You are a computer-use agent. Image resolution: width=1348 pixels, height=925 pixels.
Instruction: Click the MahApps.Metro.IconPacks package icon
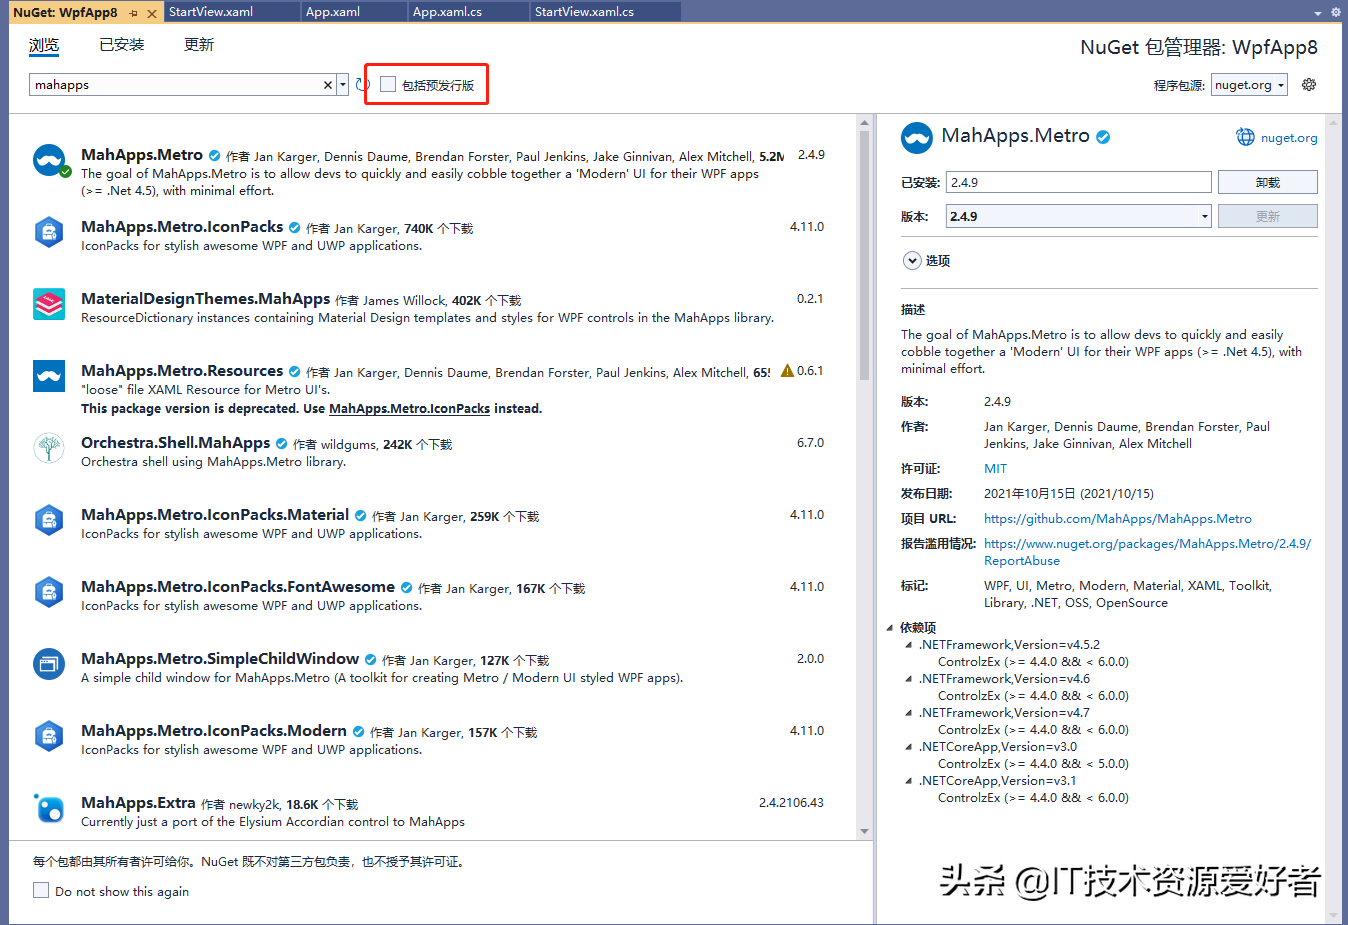[49, 232]
